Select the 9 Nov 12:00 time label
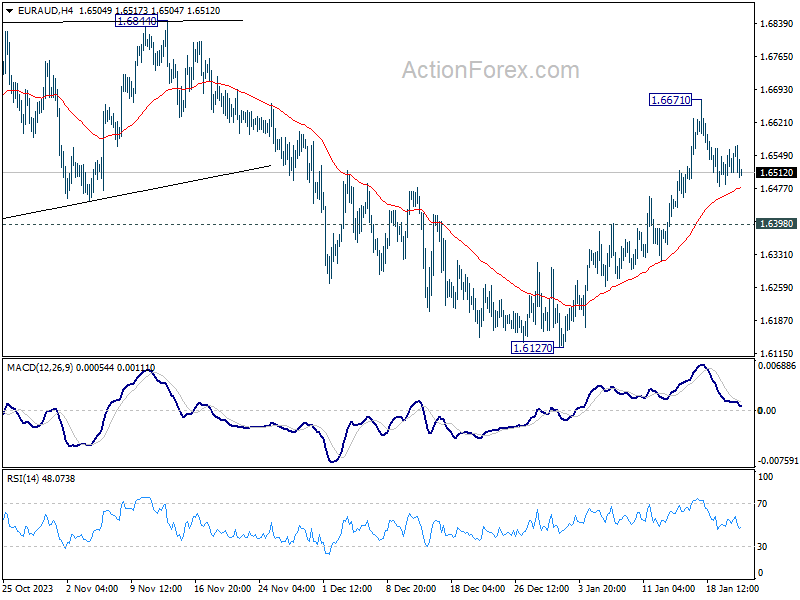Viewport: 800px width, 600px height. 156,588
